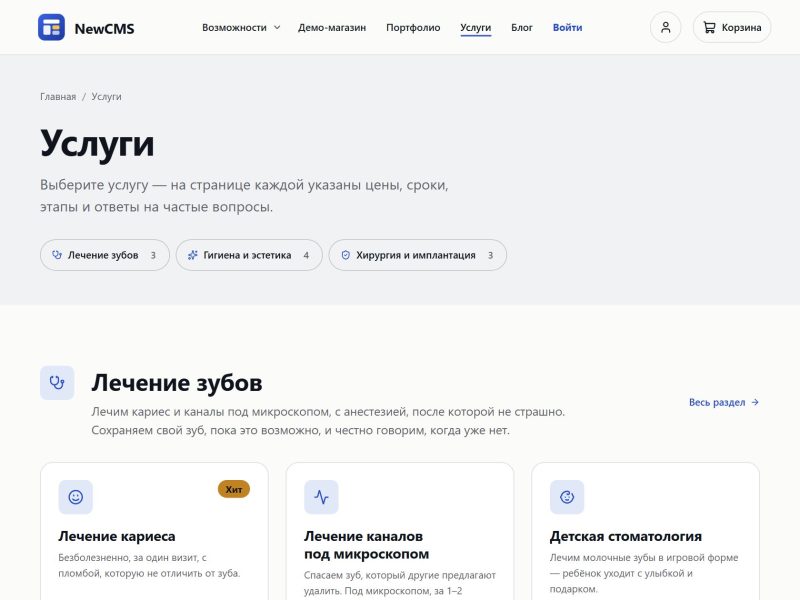Click the Войти link
The image size is (800, 600).
(x=567, y=28)
